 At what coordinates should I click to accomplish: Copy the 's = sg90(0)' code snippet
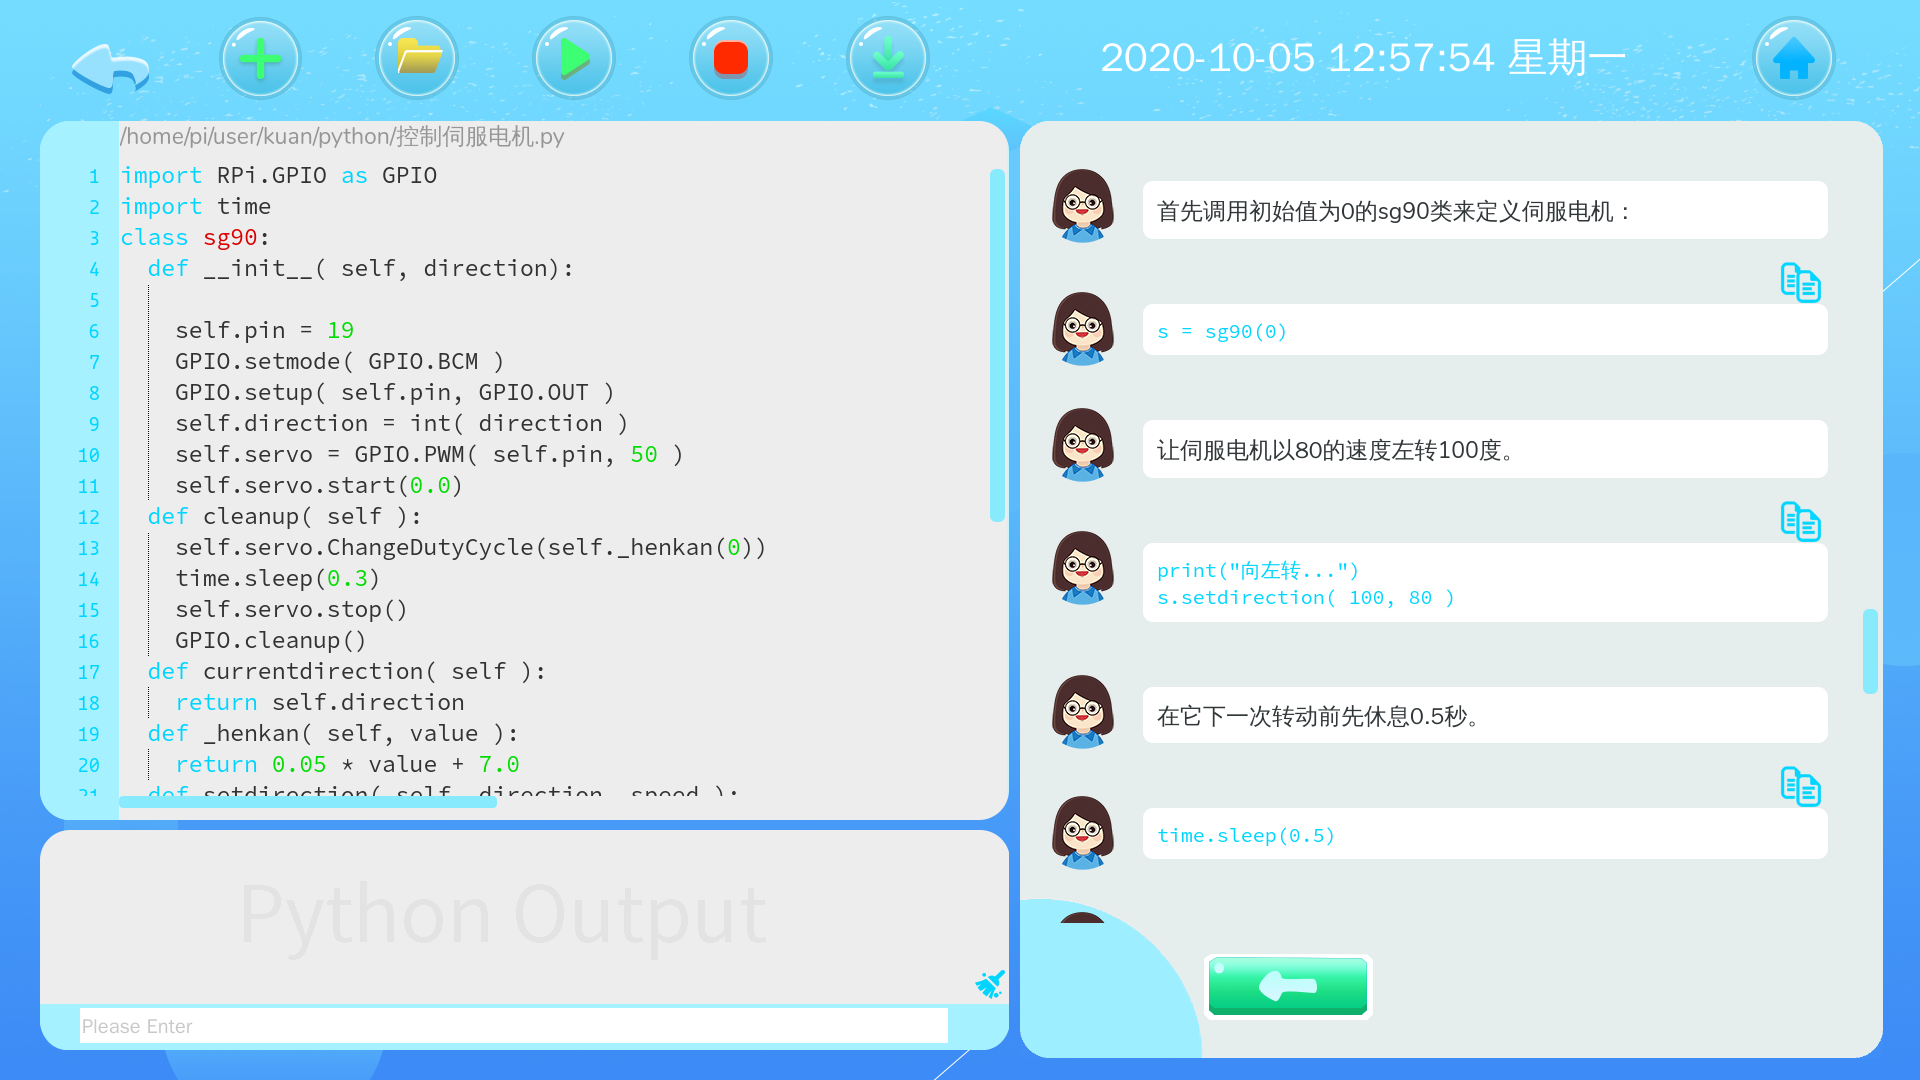point(1800,283)
